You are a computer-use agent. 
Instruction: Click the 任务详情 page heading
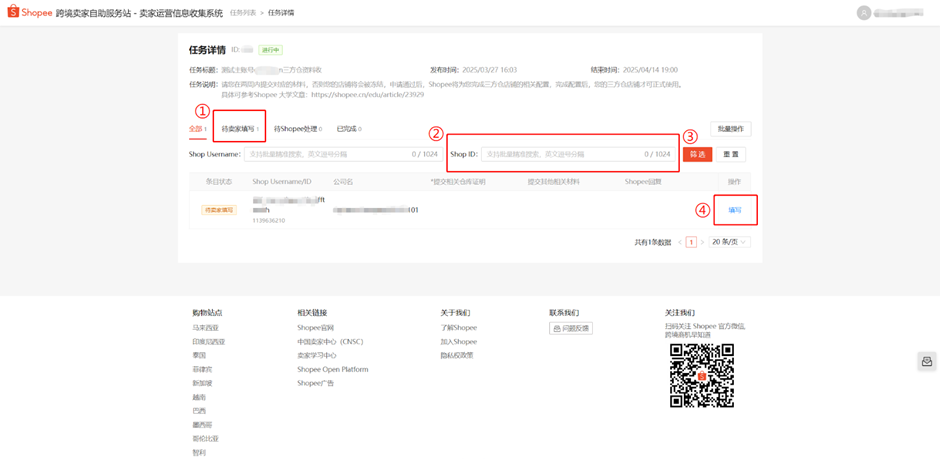pyautogui.click(x=207, y=50)
